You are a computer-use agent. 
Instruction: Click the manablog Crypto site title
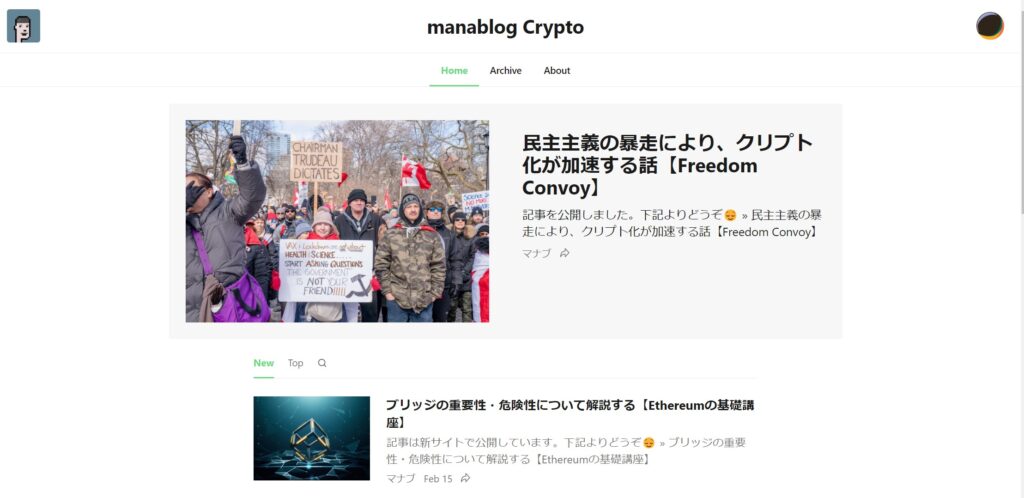click(x=505, y=27)
